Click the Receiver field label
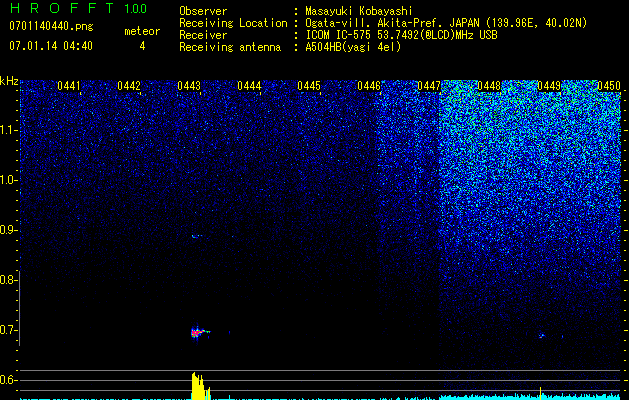Image resolution: width=629 pixels, height=400 pixels. pos(203,35)
